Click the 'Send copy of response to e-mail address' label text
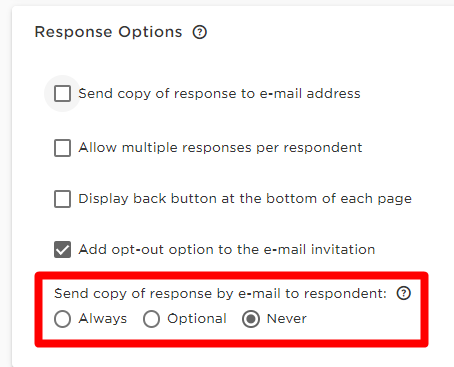 coord(219,94)
